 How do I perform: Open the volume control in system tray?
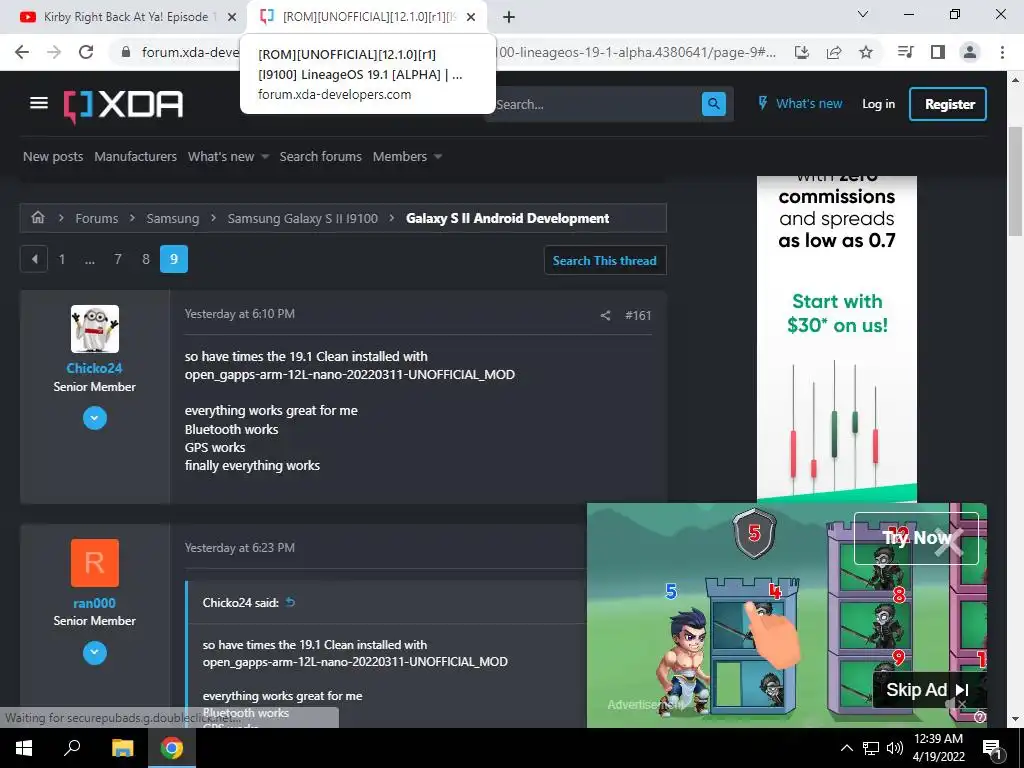pyautogui.click(x=895, y=748)
